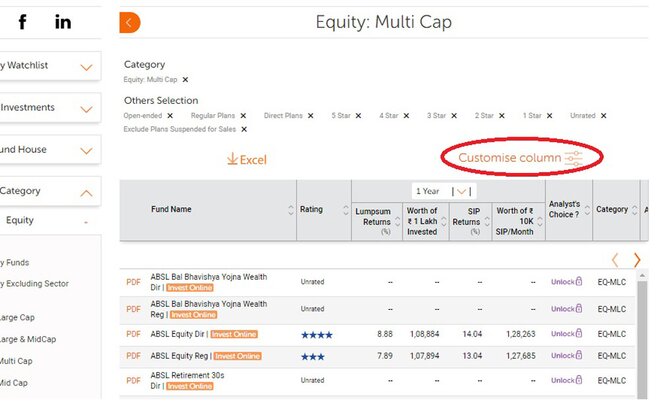The height and width of the screenshot is (406, 660).
Task: Open PDF for ABSL Equity Dir
Action: (134, 334)
